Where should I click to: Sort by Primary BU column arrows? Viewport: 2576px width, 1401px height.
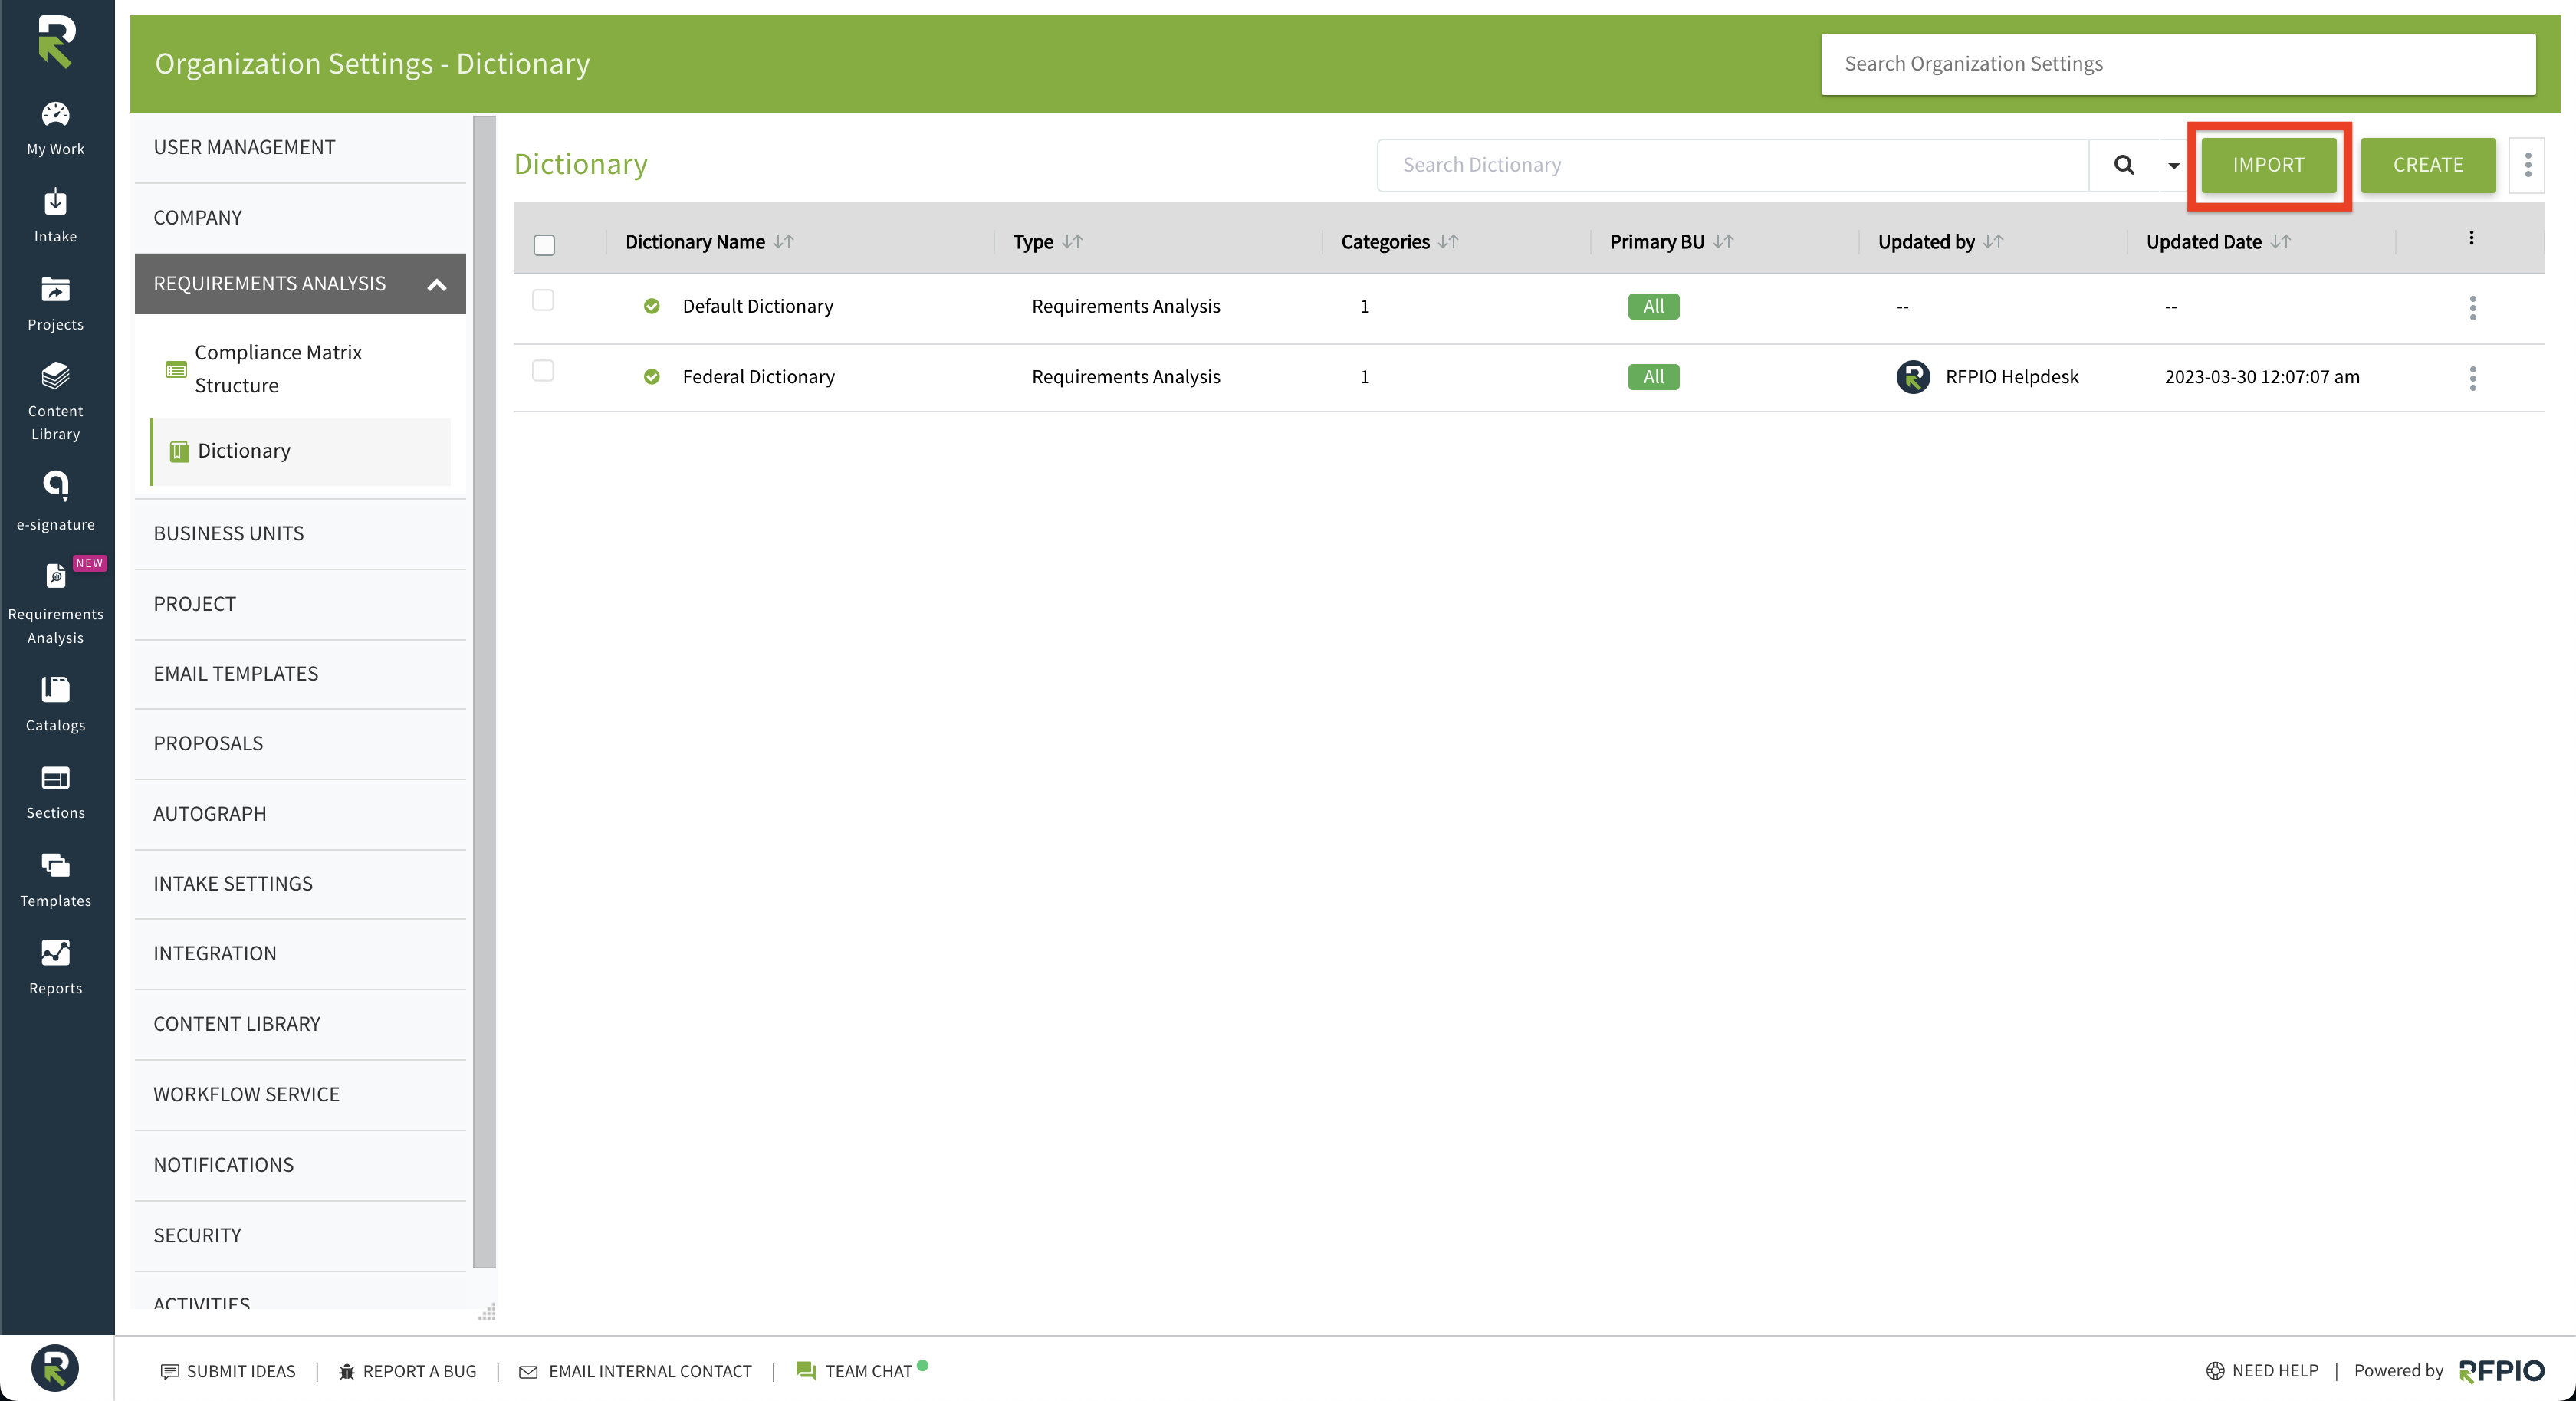[x=1723, y=242]
